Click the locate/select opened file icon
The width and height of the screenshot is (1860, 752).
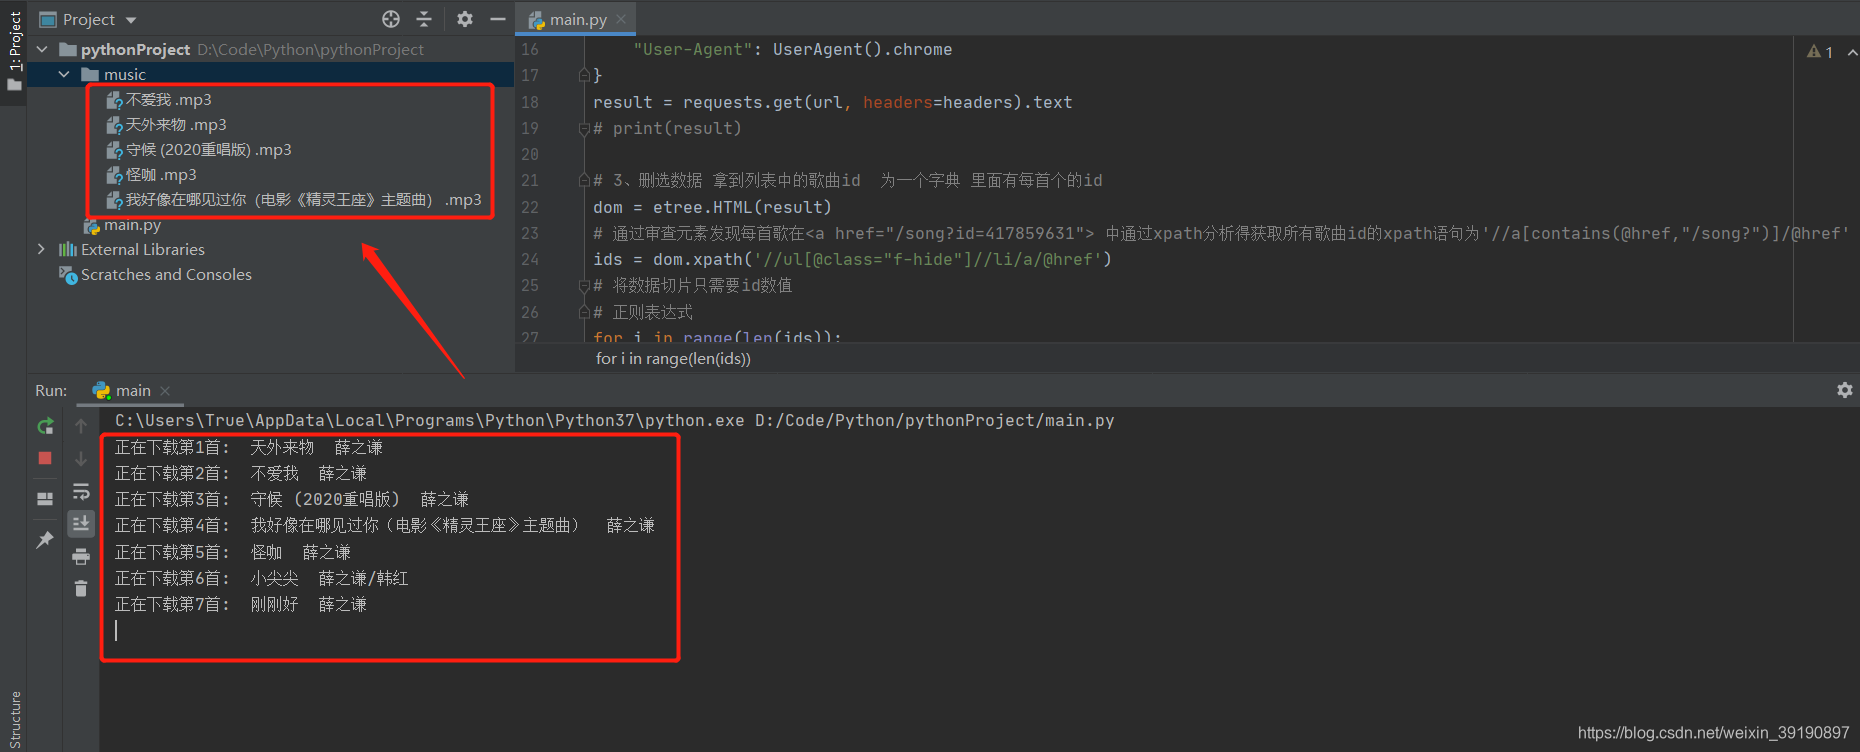pyautogui.click(x=391, y=19)
